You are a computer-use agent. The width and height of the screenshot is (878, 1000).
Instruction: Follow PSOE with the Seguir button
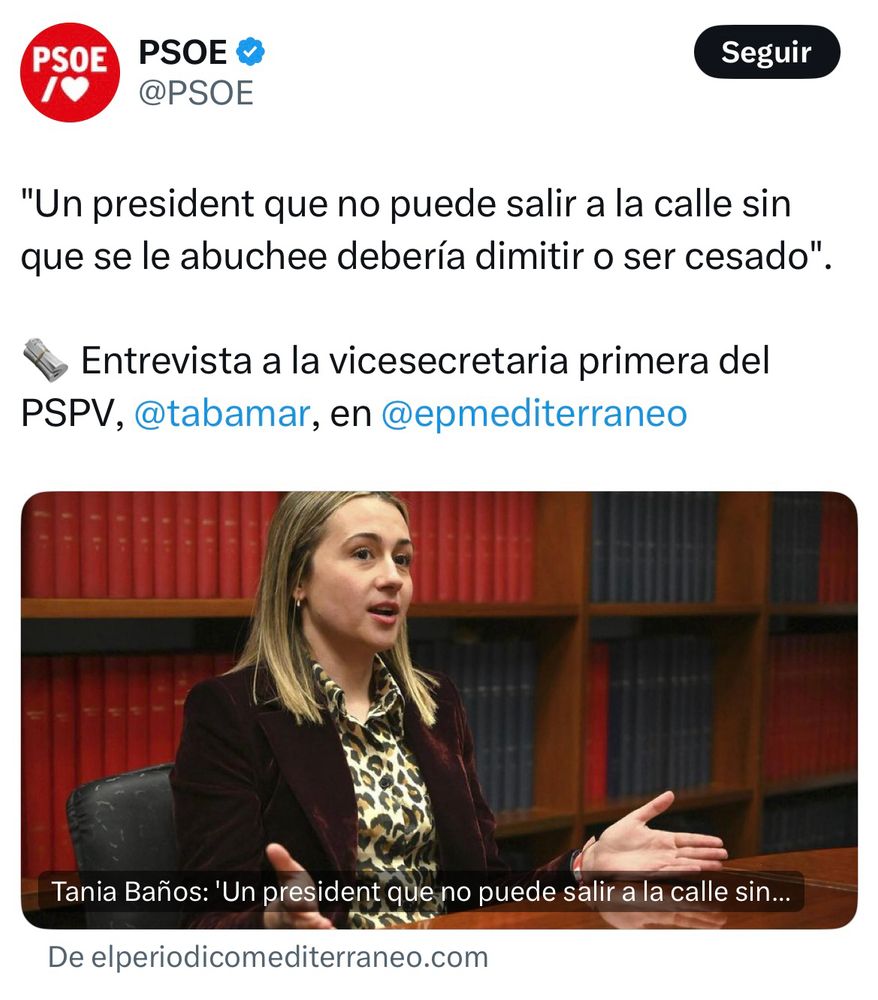[x=766, y=52]
